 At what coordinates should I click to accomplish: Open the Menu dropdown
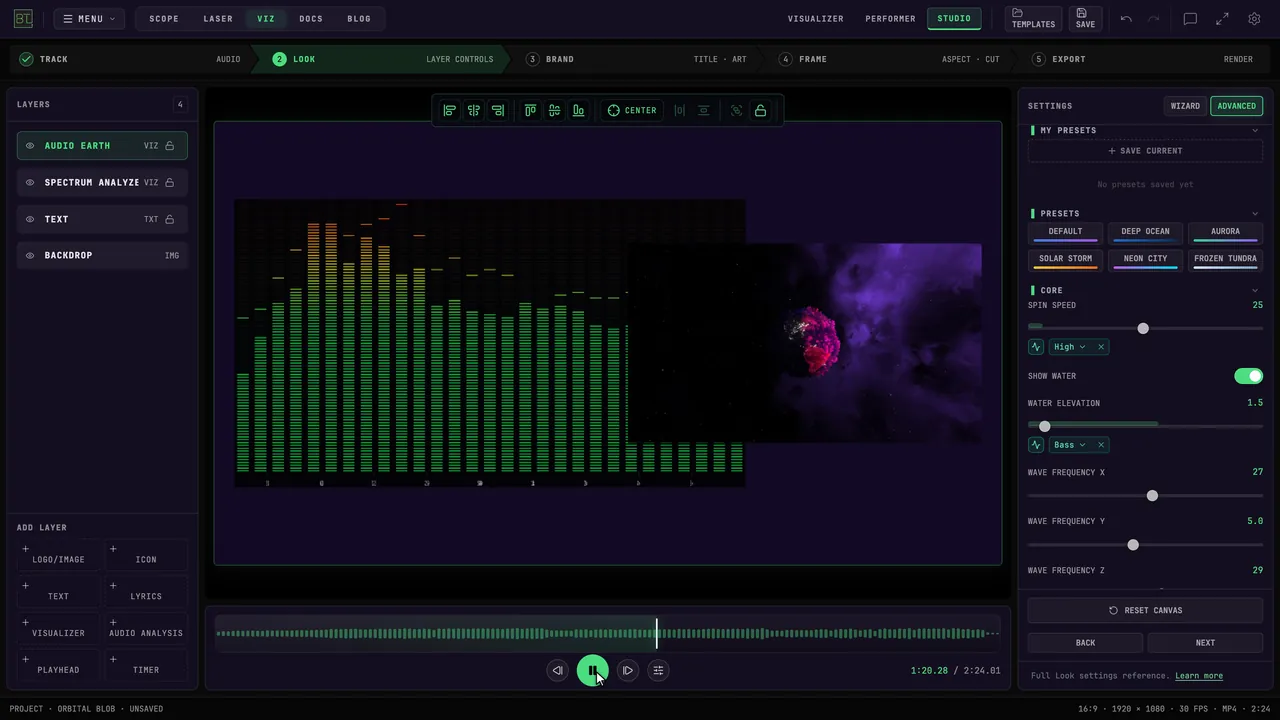tap(89, 19)
